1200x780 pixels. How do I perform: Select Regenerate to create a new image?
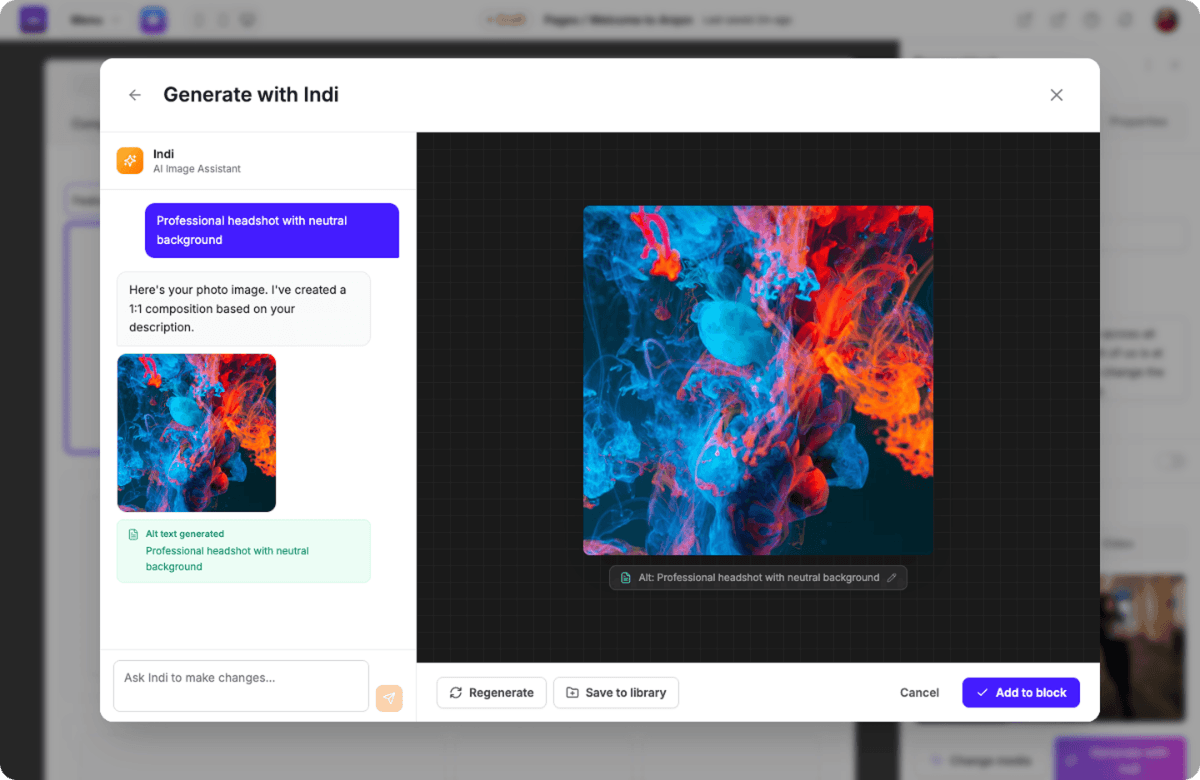click(x=491, y=692)
